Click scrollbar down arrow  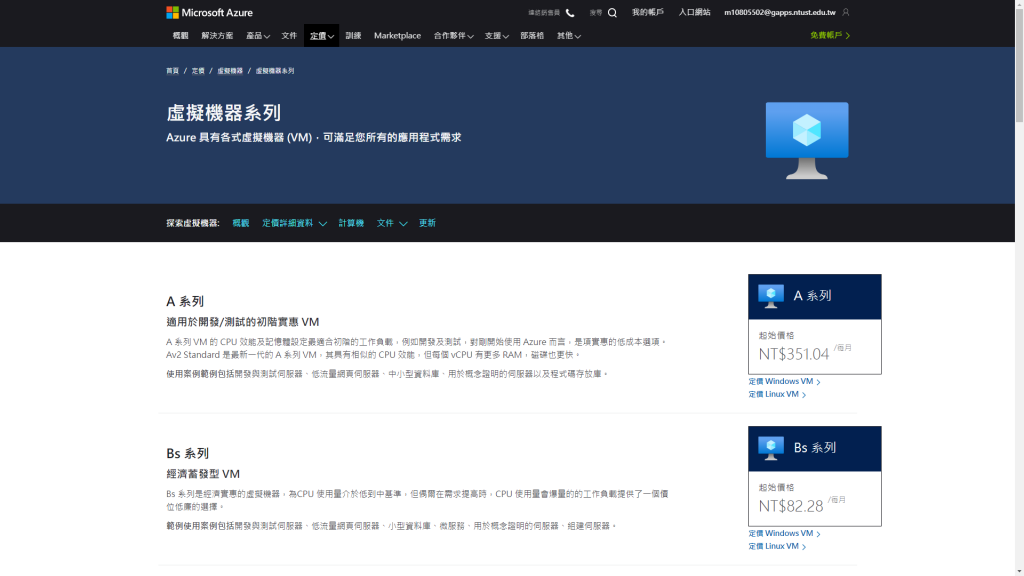(1019, 571)
